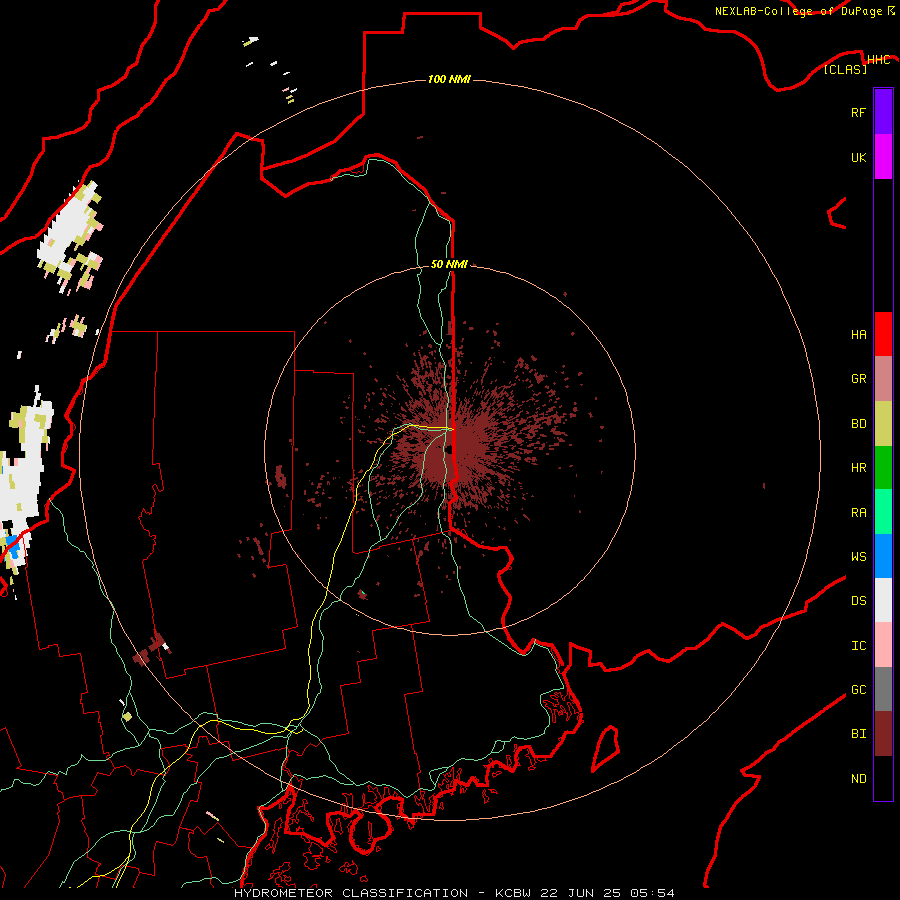
Task: Click the IC pink legend swatch
Action: [883, 645]
